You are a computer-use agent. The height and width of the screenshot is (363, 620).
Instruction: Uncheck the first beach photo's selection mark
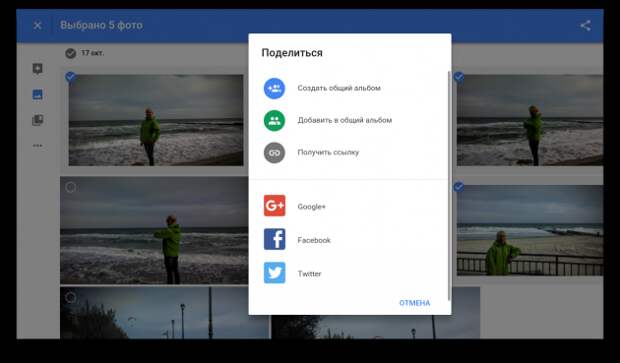[x=71, y=76]
